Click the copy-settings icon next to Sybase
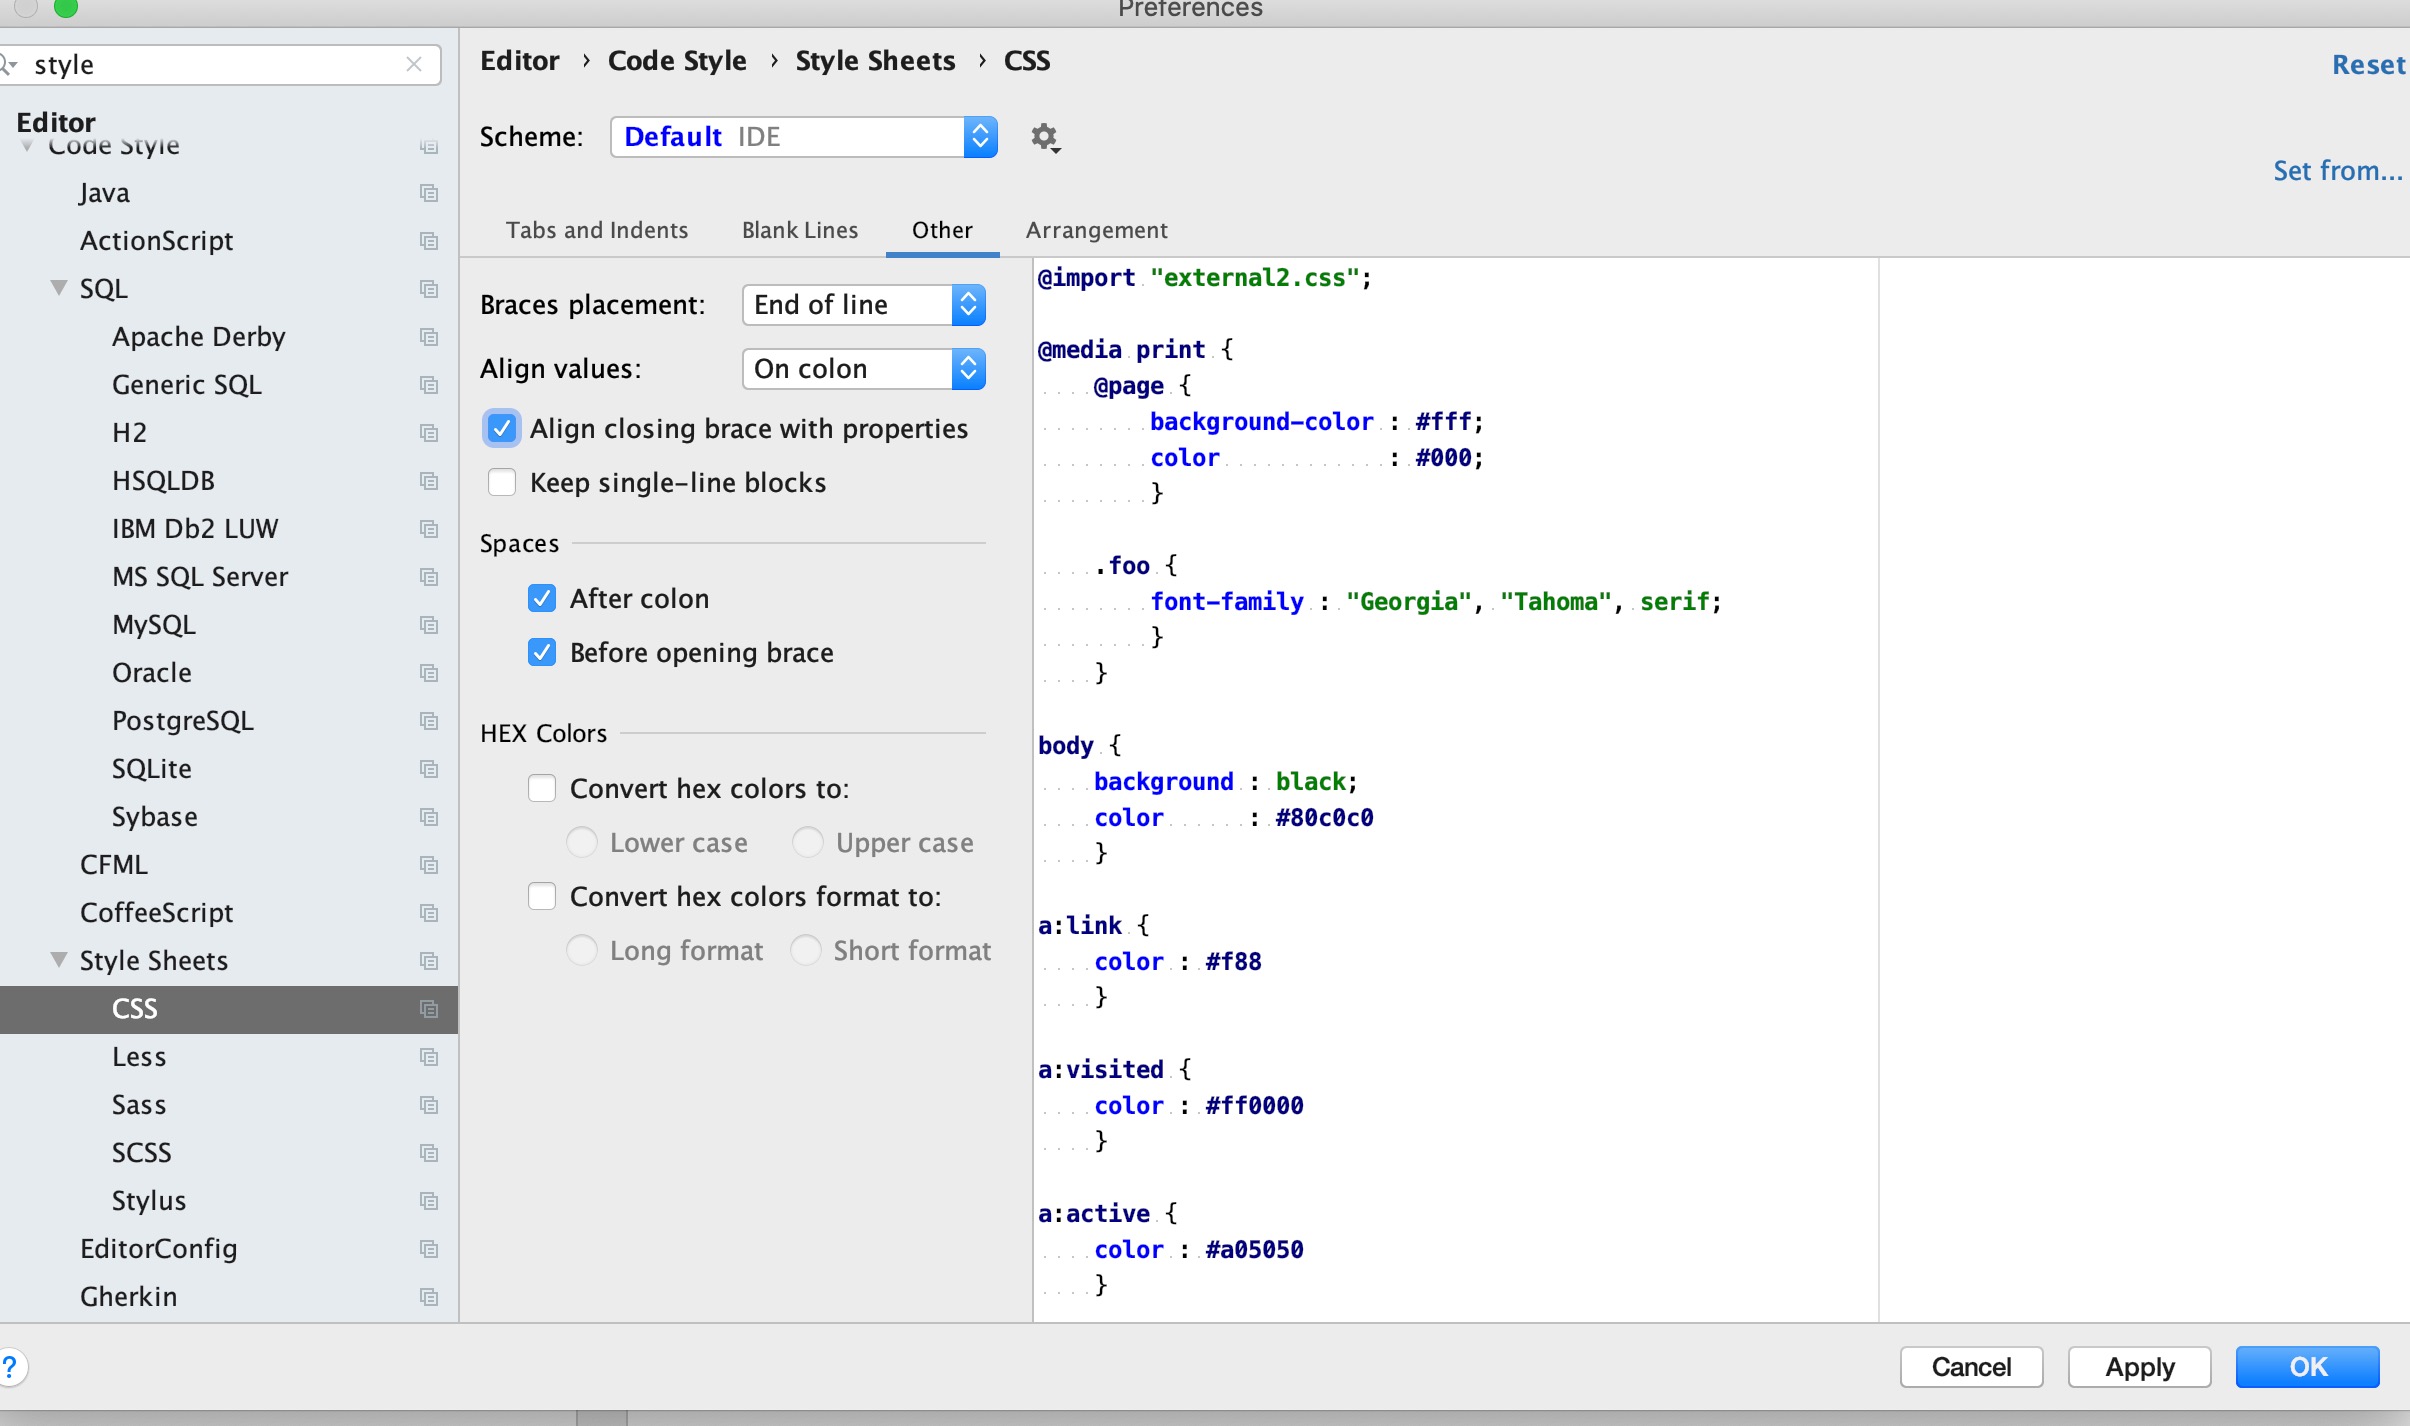Viewport: 2410px width, 1426px height. [429, 817]
